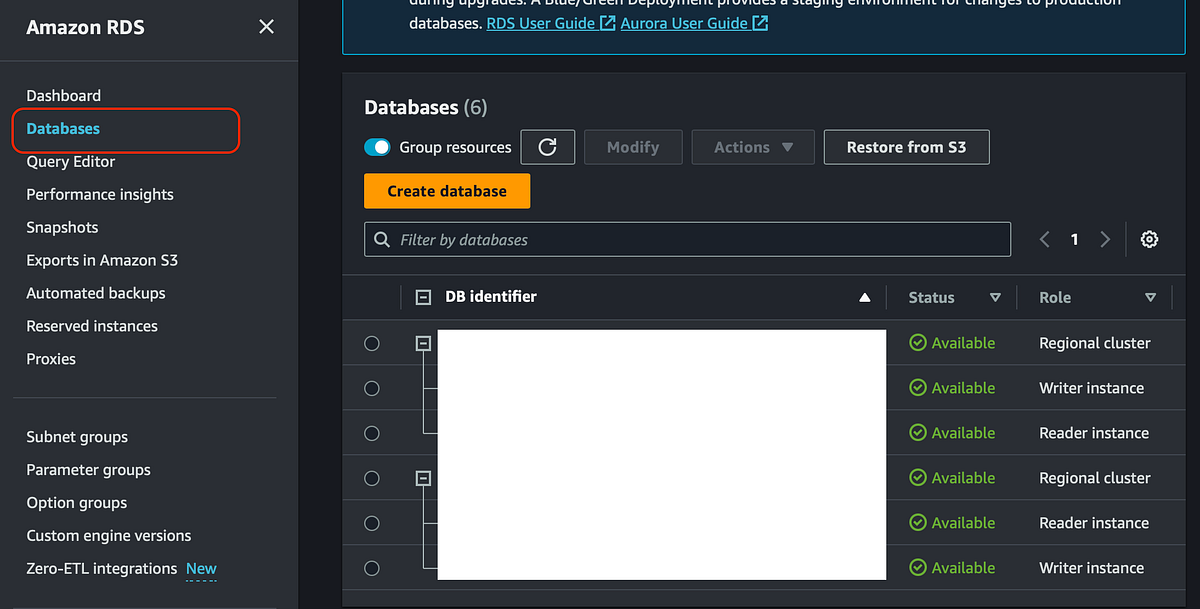Select the first Regional cluster radio button
This screenshot has width=1200, height=609.
pos(372,343)
